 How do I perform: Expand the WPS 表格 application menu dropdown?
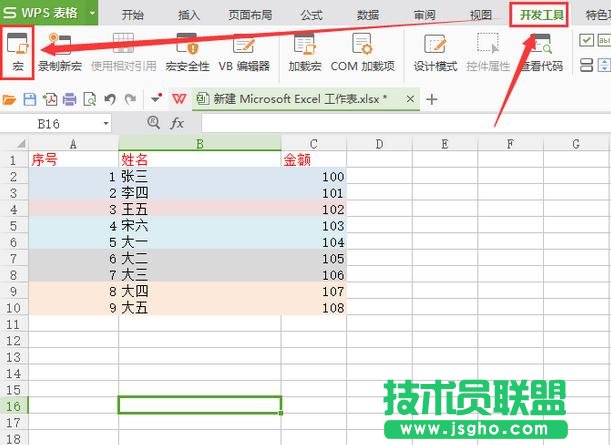[x=92, y=14]
